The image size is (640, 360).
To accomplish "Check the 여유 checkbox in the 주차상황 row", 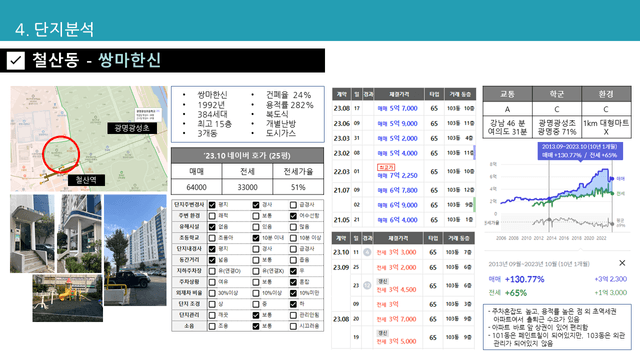I will pyautogui.click(x=212, y=282).
